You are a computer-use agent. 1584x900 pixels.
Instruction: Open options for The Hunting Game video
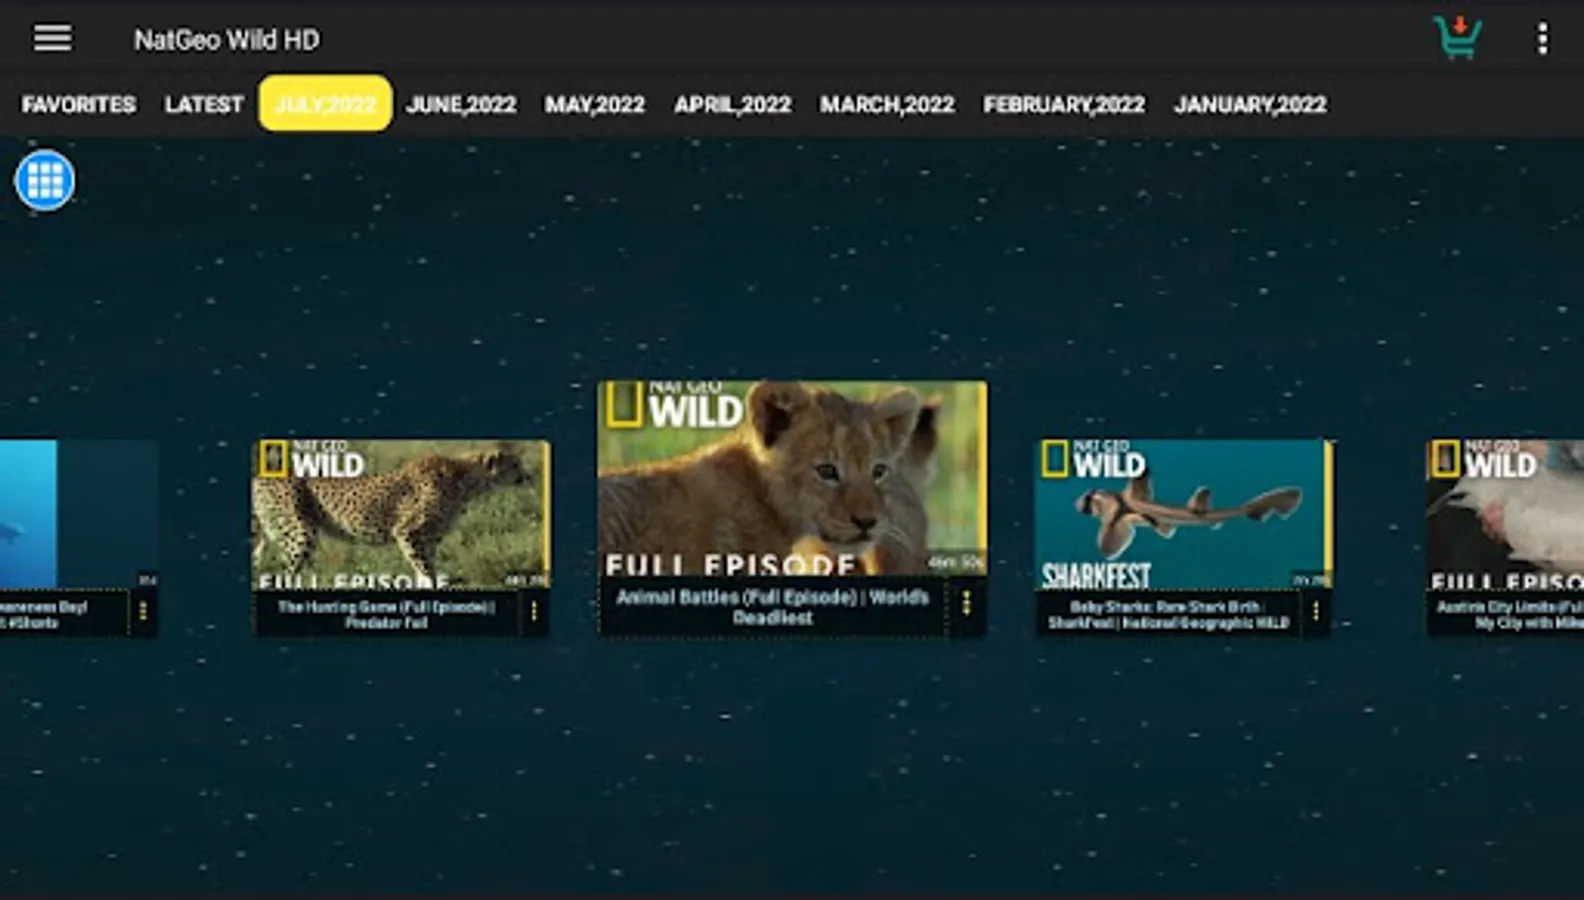[x=534, y=611]
